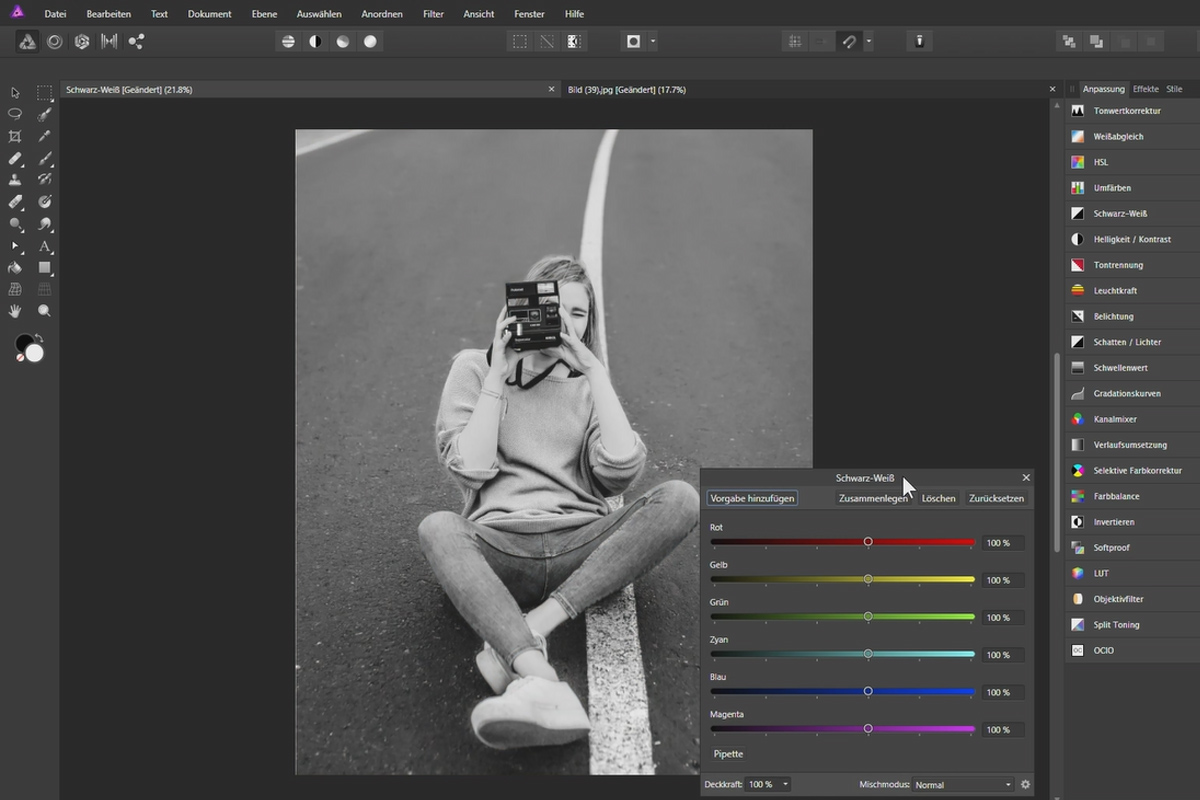
Task: Toggle the grid display icon
Action: point(795,41)
